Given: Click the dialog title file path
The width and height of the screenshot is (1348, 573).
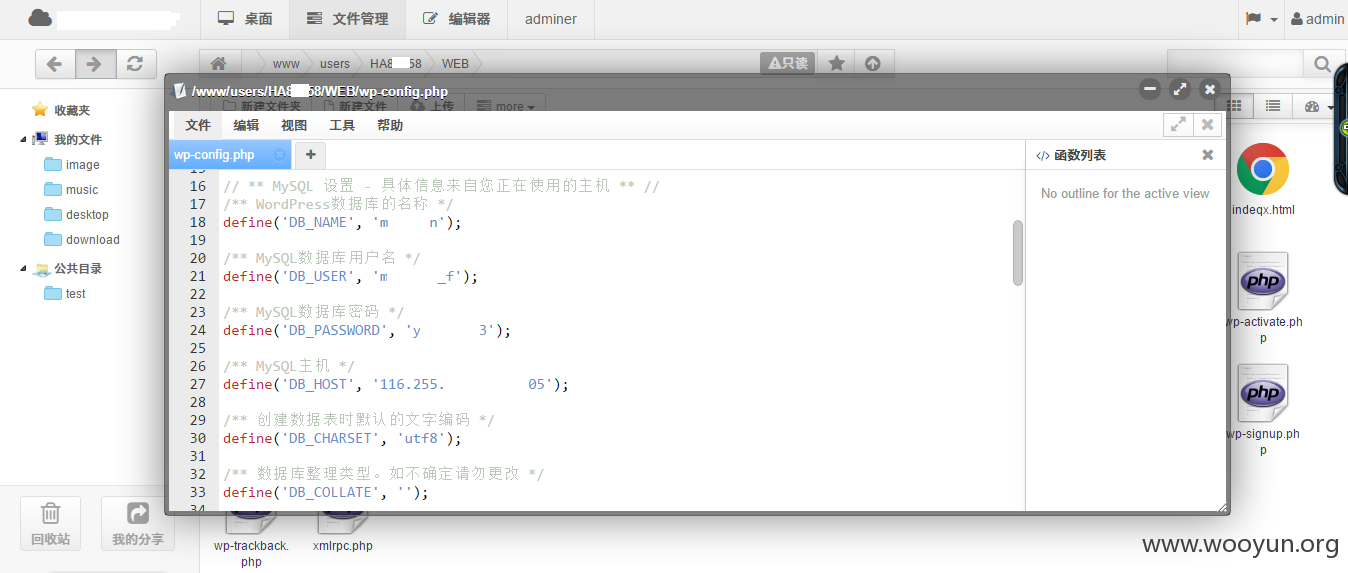Looking at the screenshot, I should 320,91.
